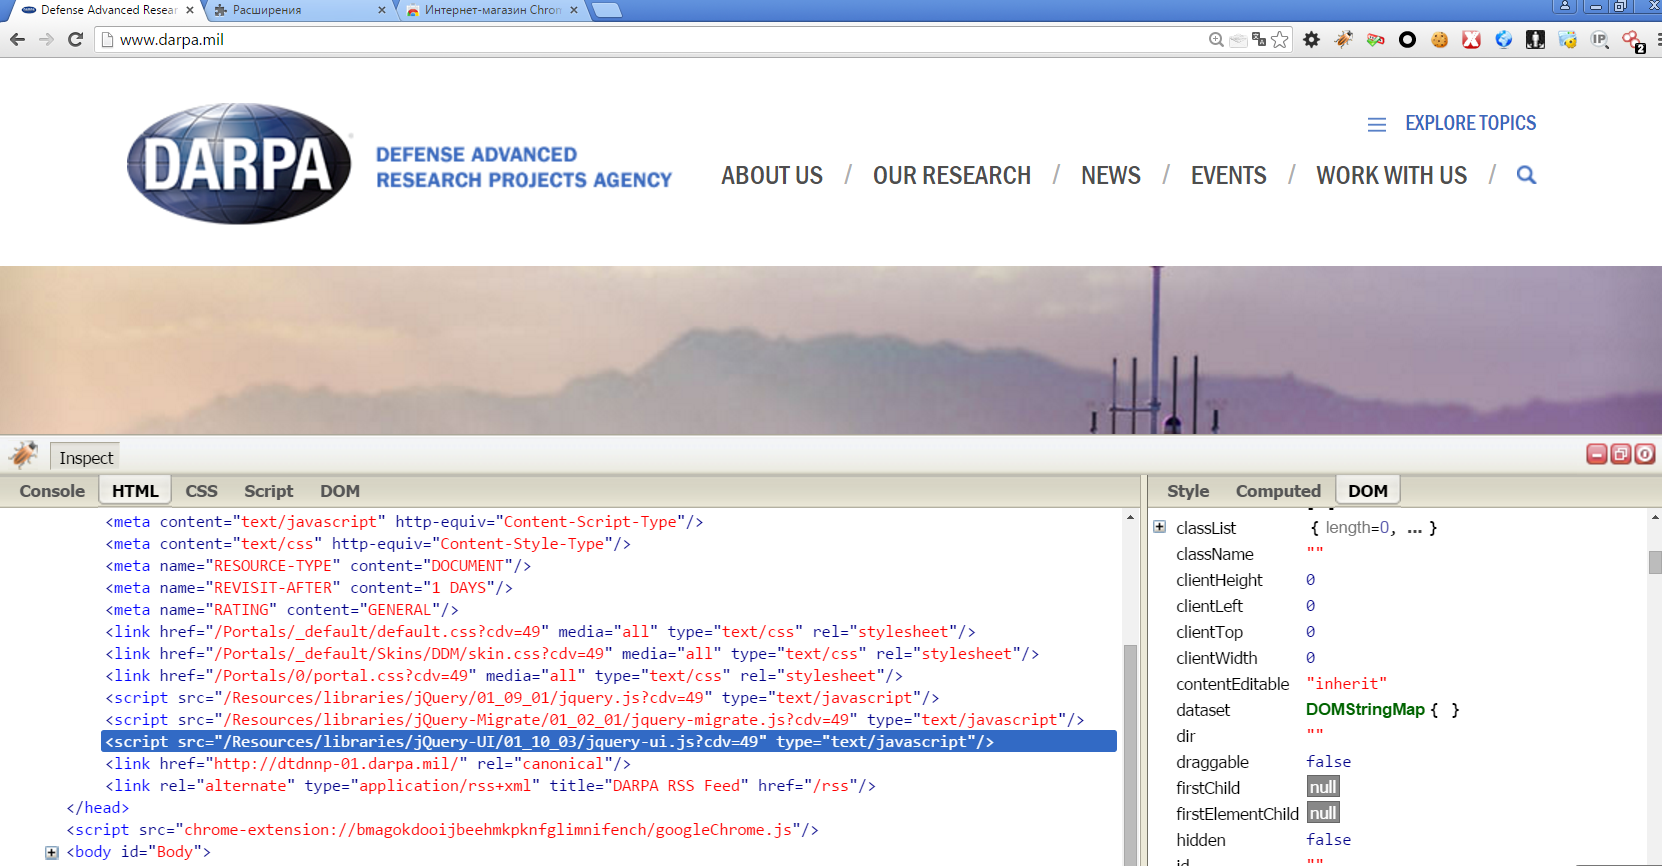1662x866 pixels.
Task: Click the red X extension icon
Action: pyautogui.click(x=1471, y=39)
